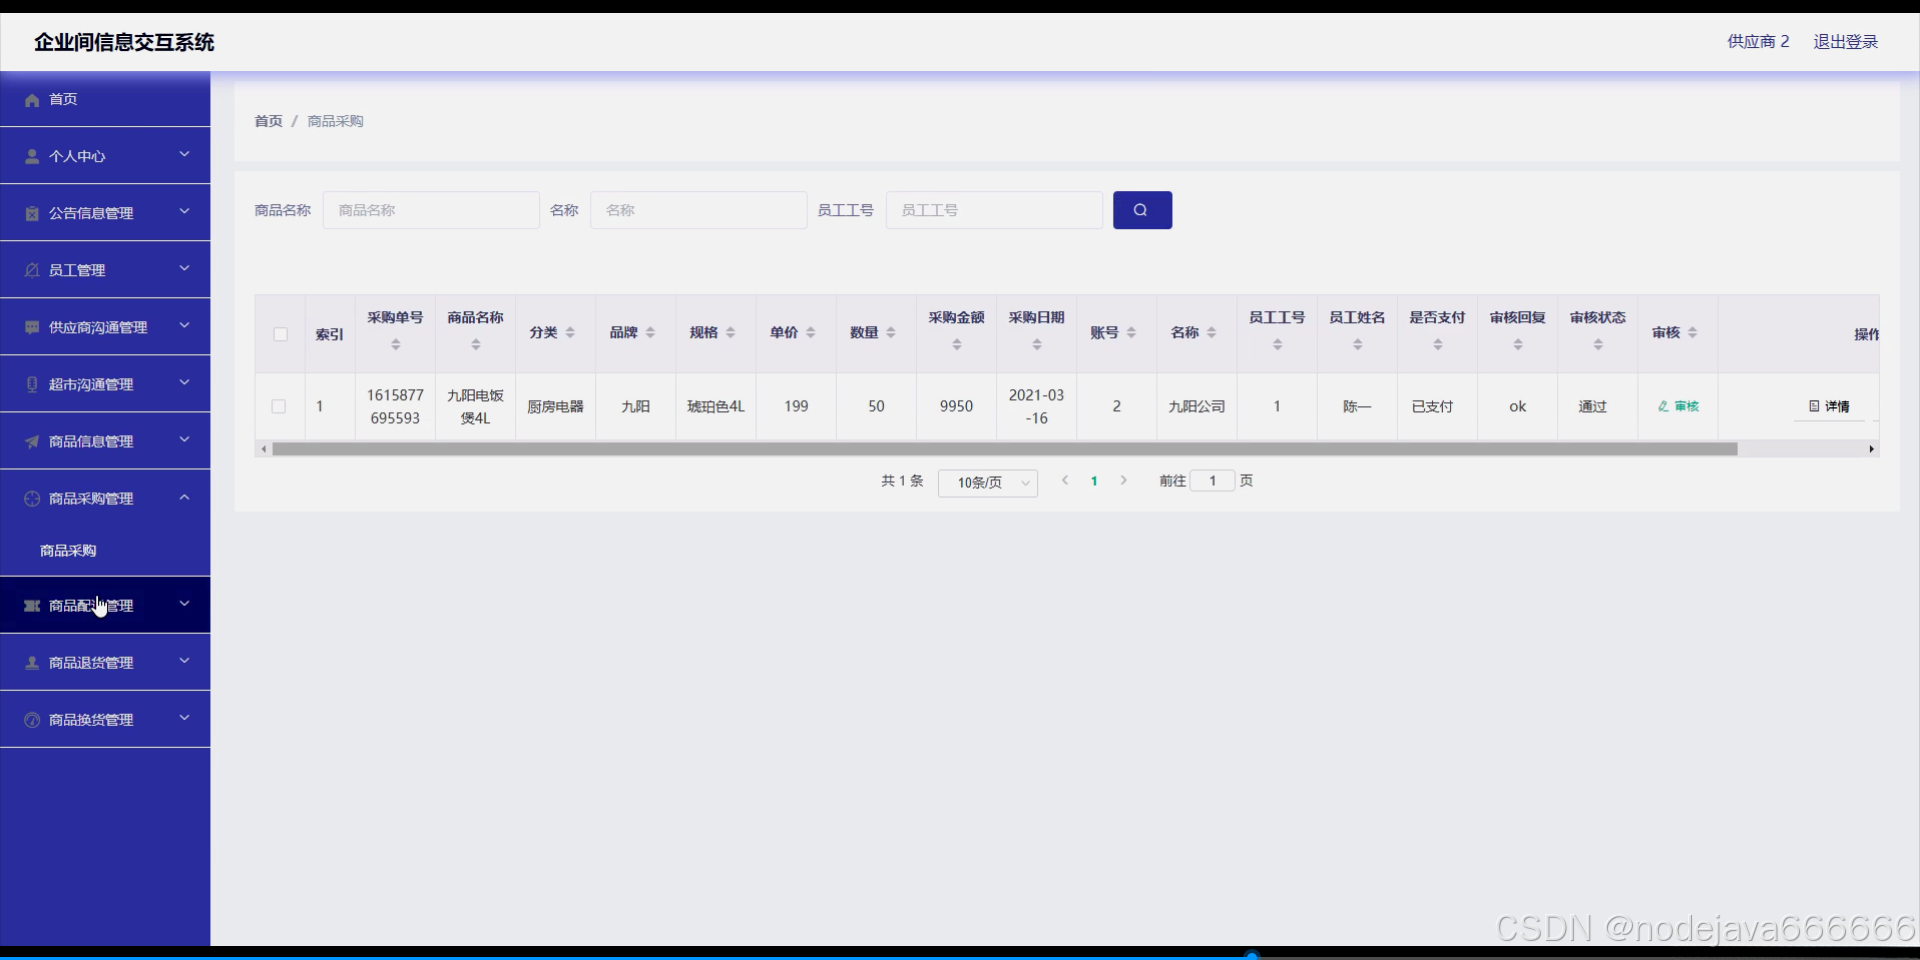Sort by 员工工号 column arrows

tap(1277, 344)
